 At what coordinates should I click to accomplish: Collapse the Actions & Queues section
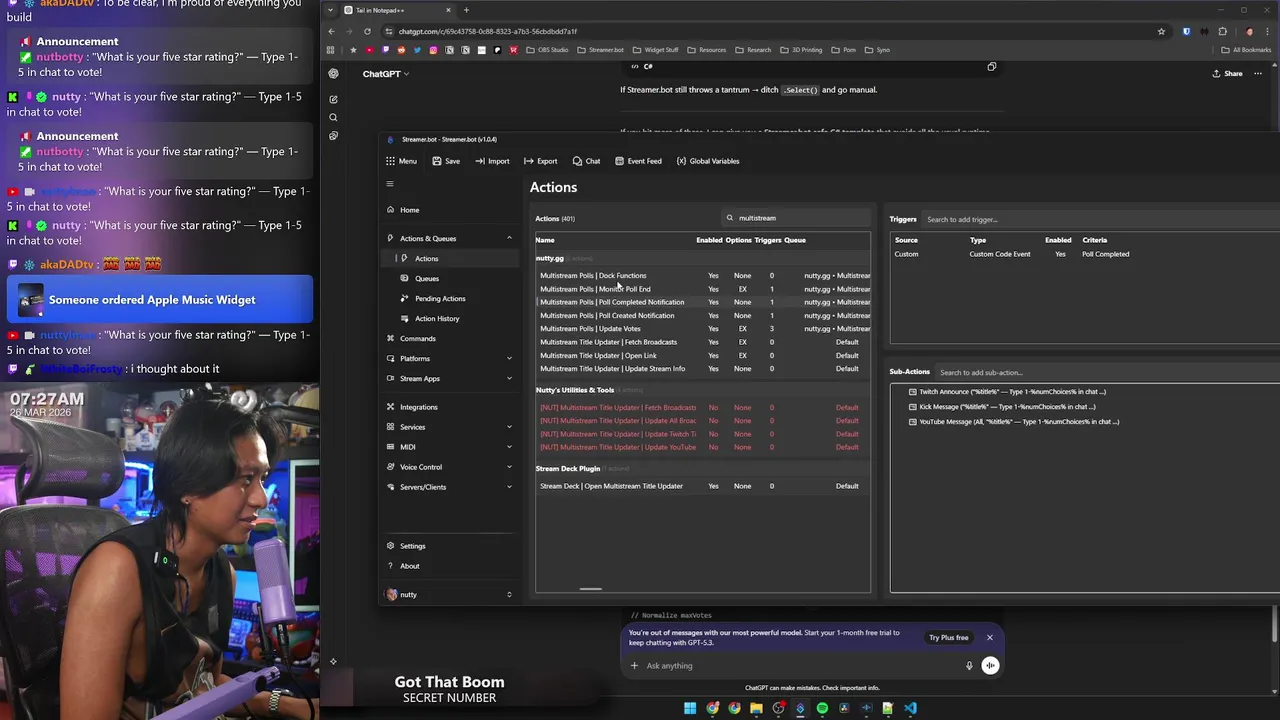coord(509,238)
